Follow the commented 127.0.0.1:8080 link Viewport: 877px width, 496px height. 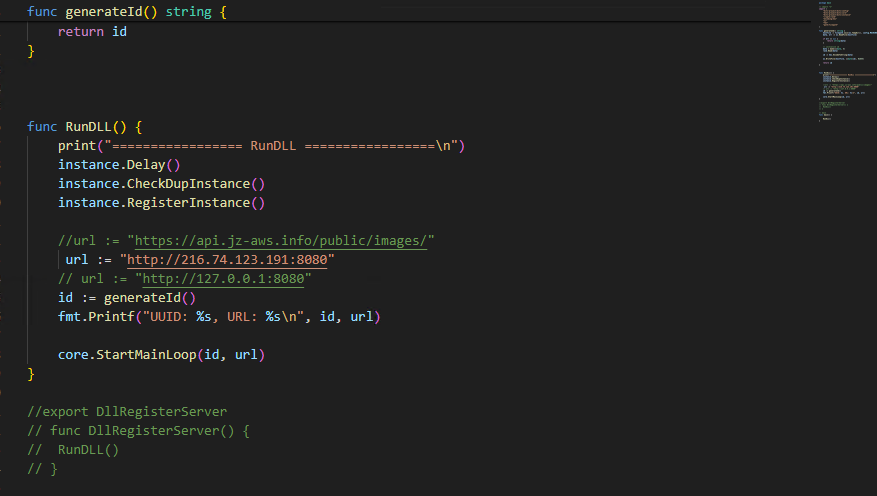point(224,279)
